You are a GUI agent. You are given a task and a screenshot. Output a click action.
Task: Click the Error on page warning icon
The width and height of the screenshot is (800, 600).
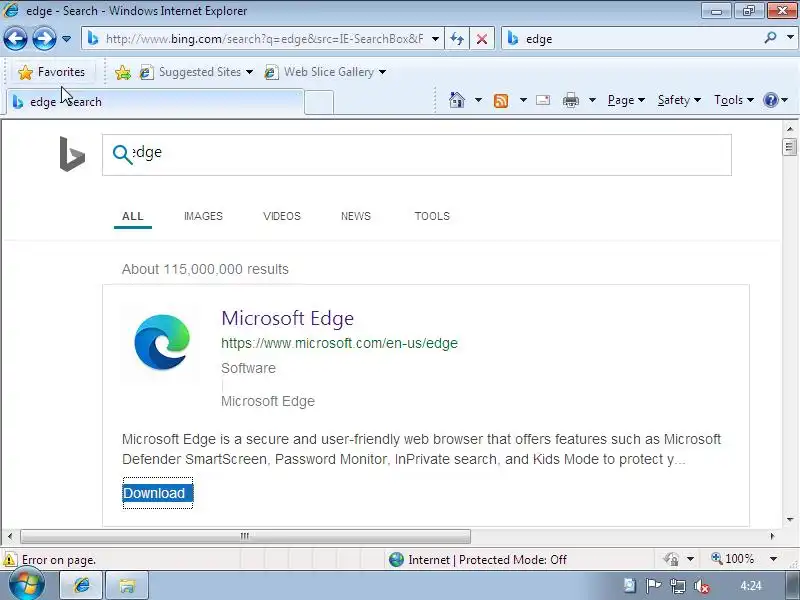point(10,560)
